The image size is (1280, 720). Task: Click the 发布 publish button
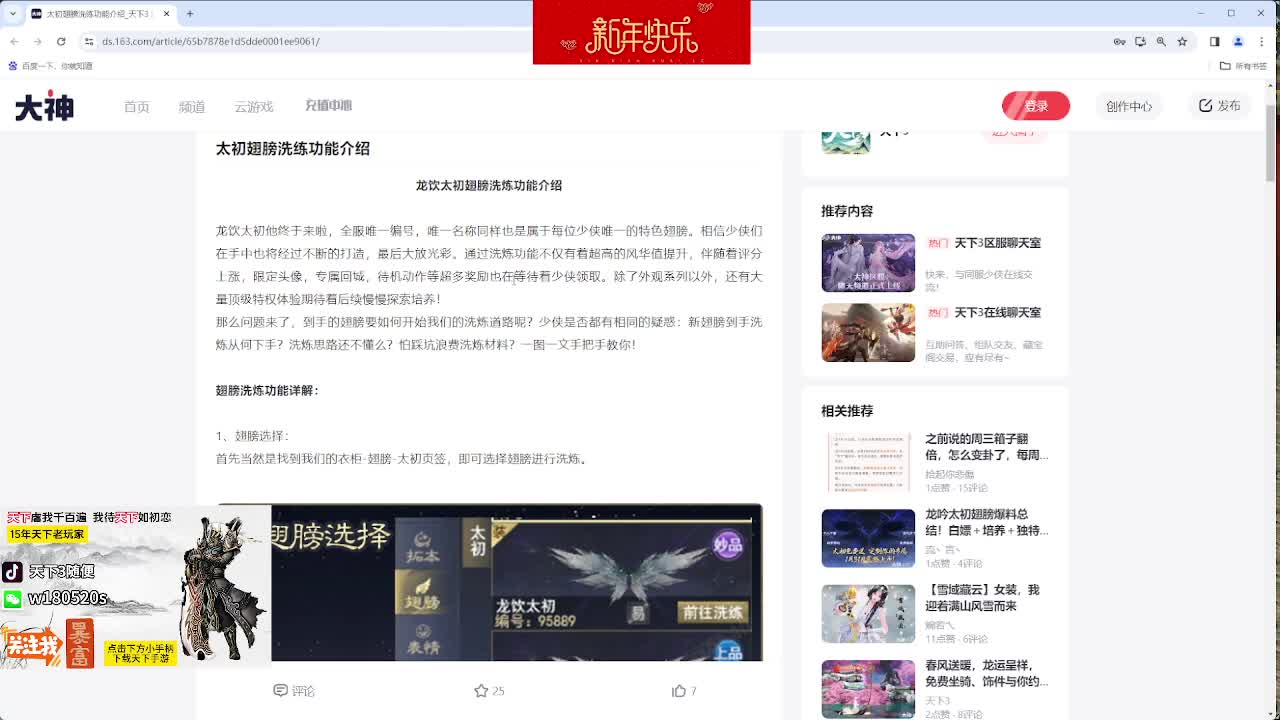pyautogui.click(x=1220, y=106)
